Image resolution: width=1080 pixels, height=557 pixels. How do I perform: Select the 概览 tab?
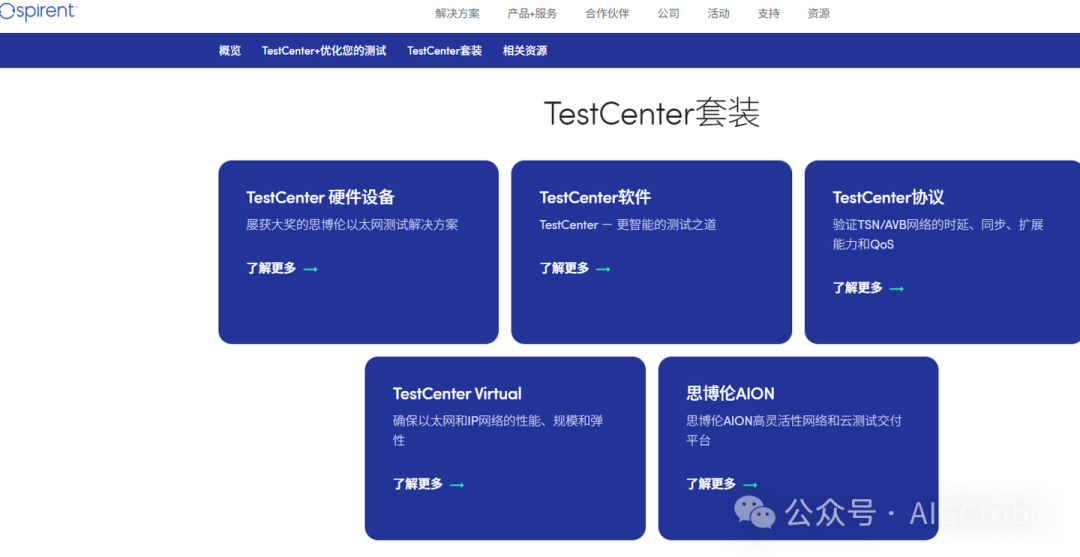(230, 51)
